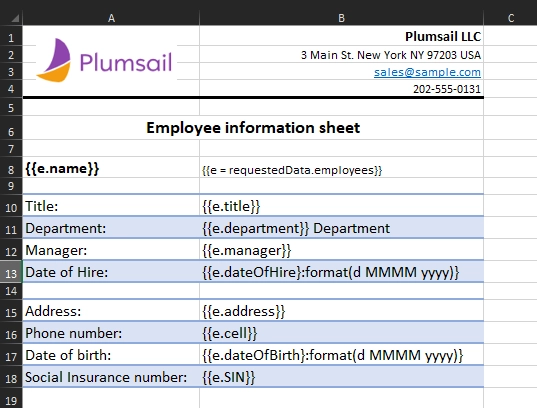Click the {{e.name}} cell
The image size is (537, 408).
coord(111,168)
